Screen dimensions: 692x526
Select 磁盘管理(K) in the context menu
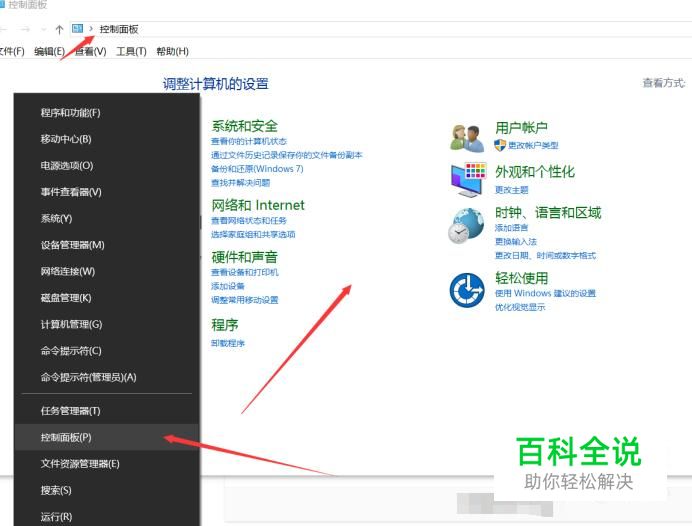pyautogui.click(x=107, y=298)
